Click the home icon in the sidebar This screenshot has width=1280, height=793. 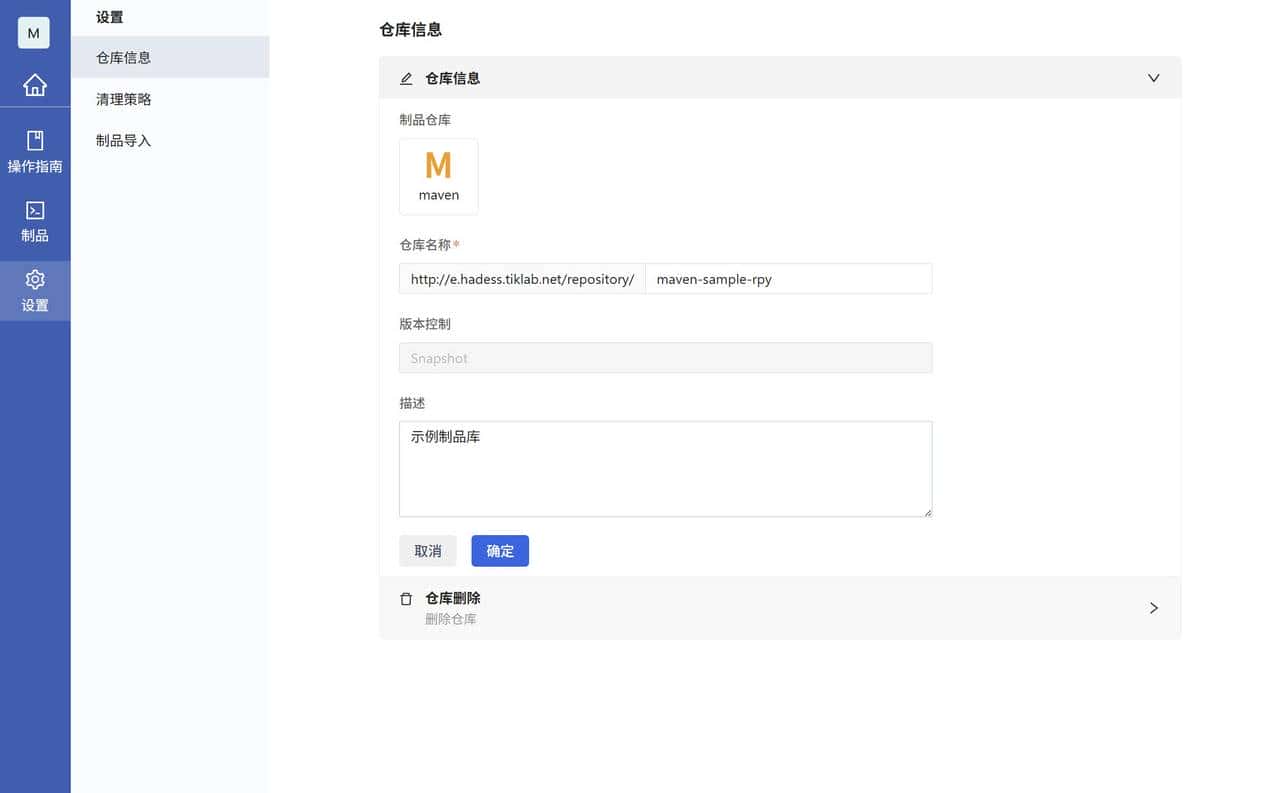point(34,85)
